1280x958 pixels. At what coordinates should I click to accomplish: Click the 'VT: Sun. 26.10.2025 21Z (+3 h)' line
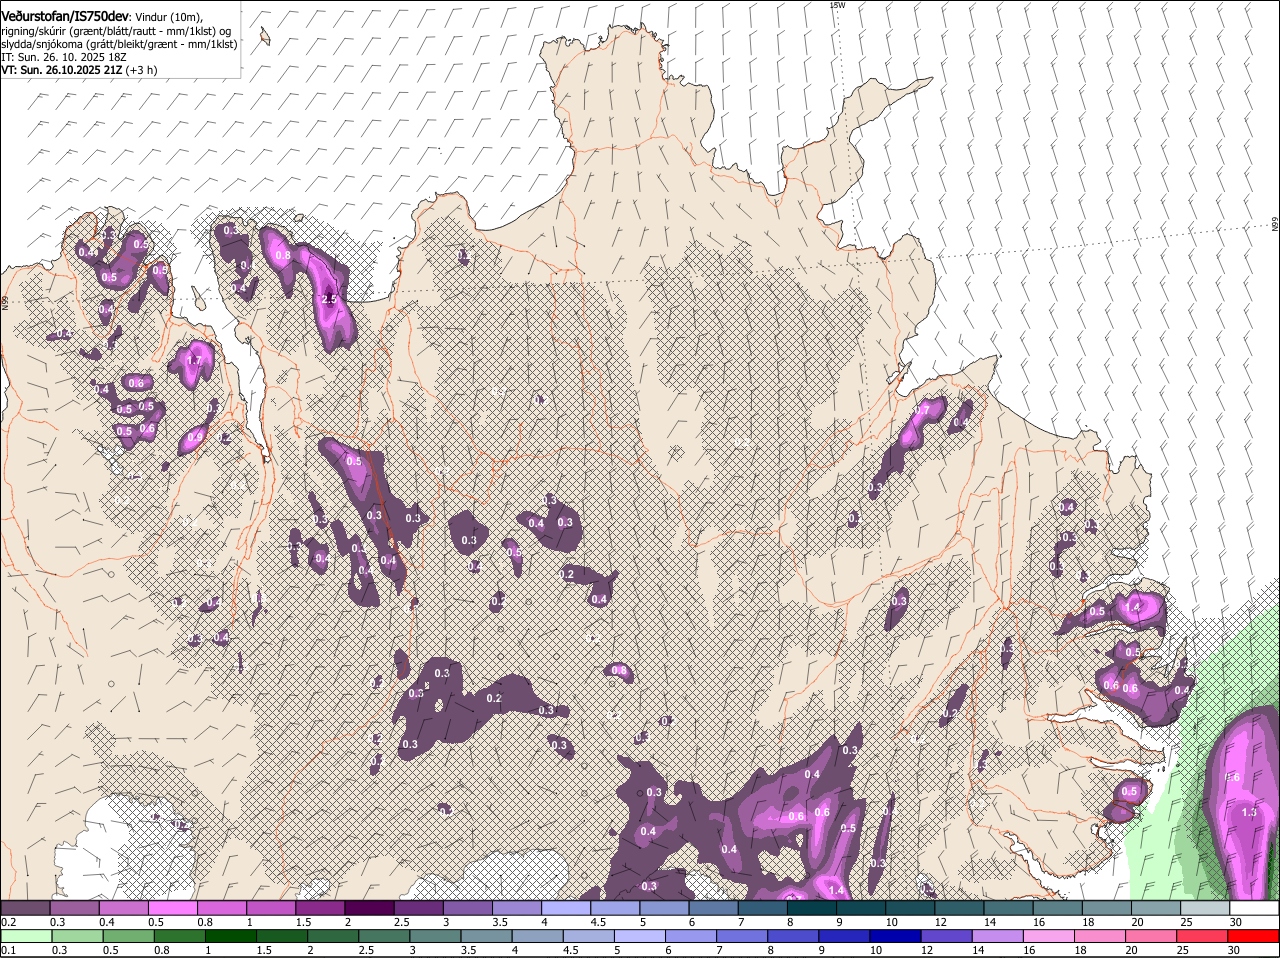tap(79, 71)
